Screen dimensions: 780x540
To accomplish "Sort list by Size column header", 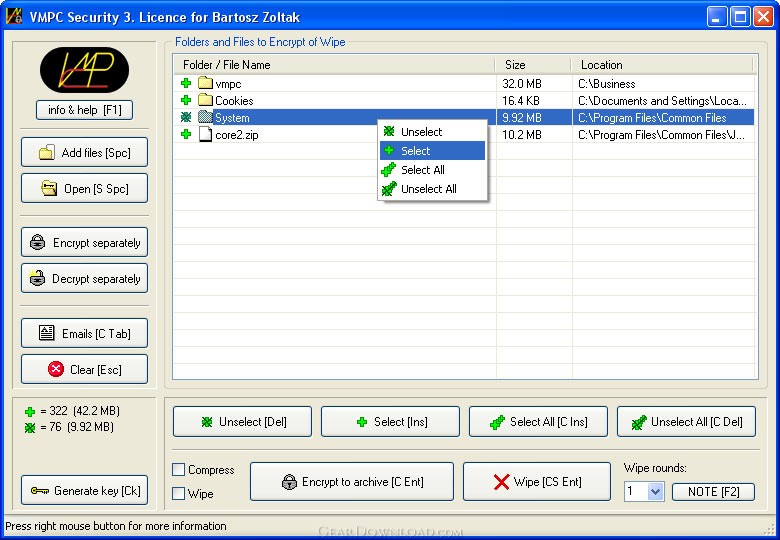I will [x=532, y=65].
